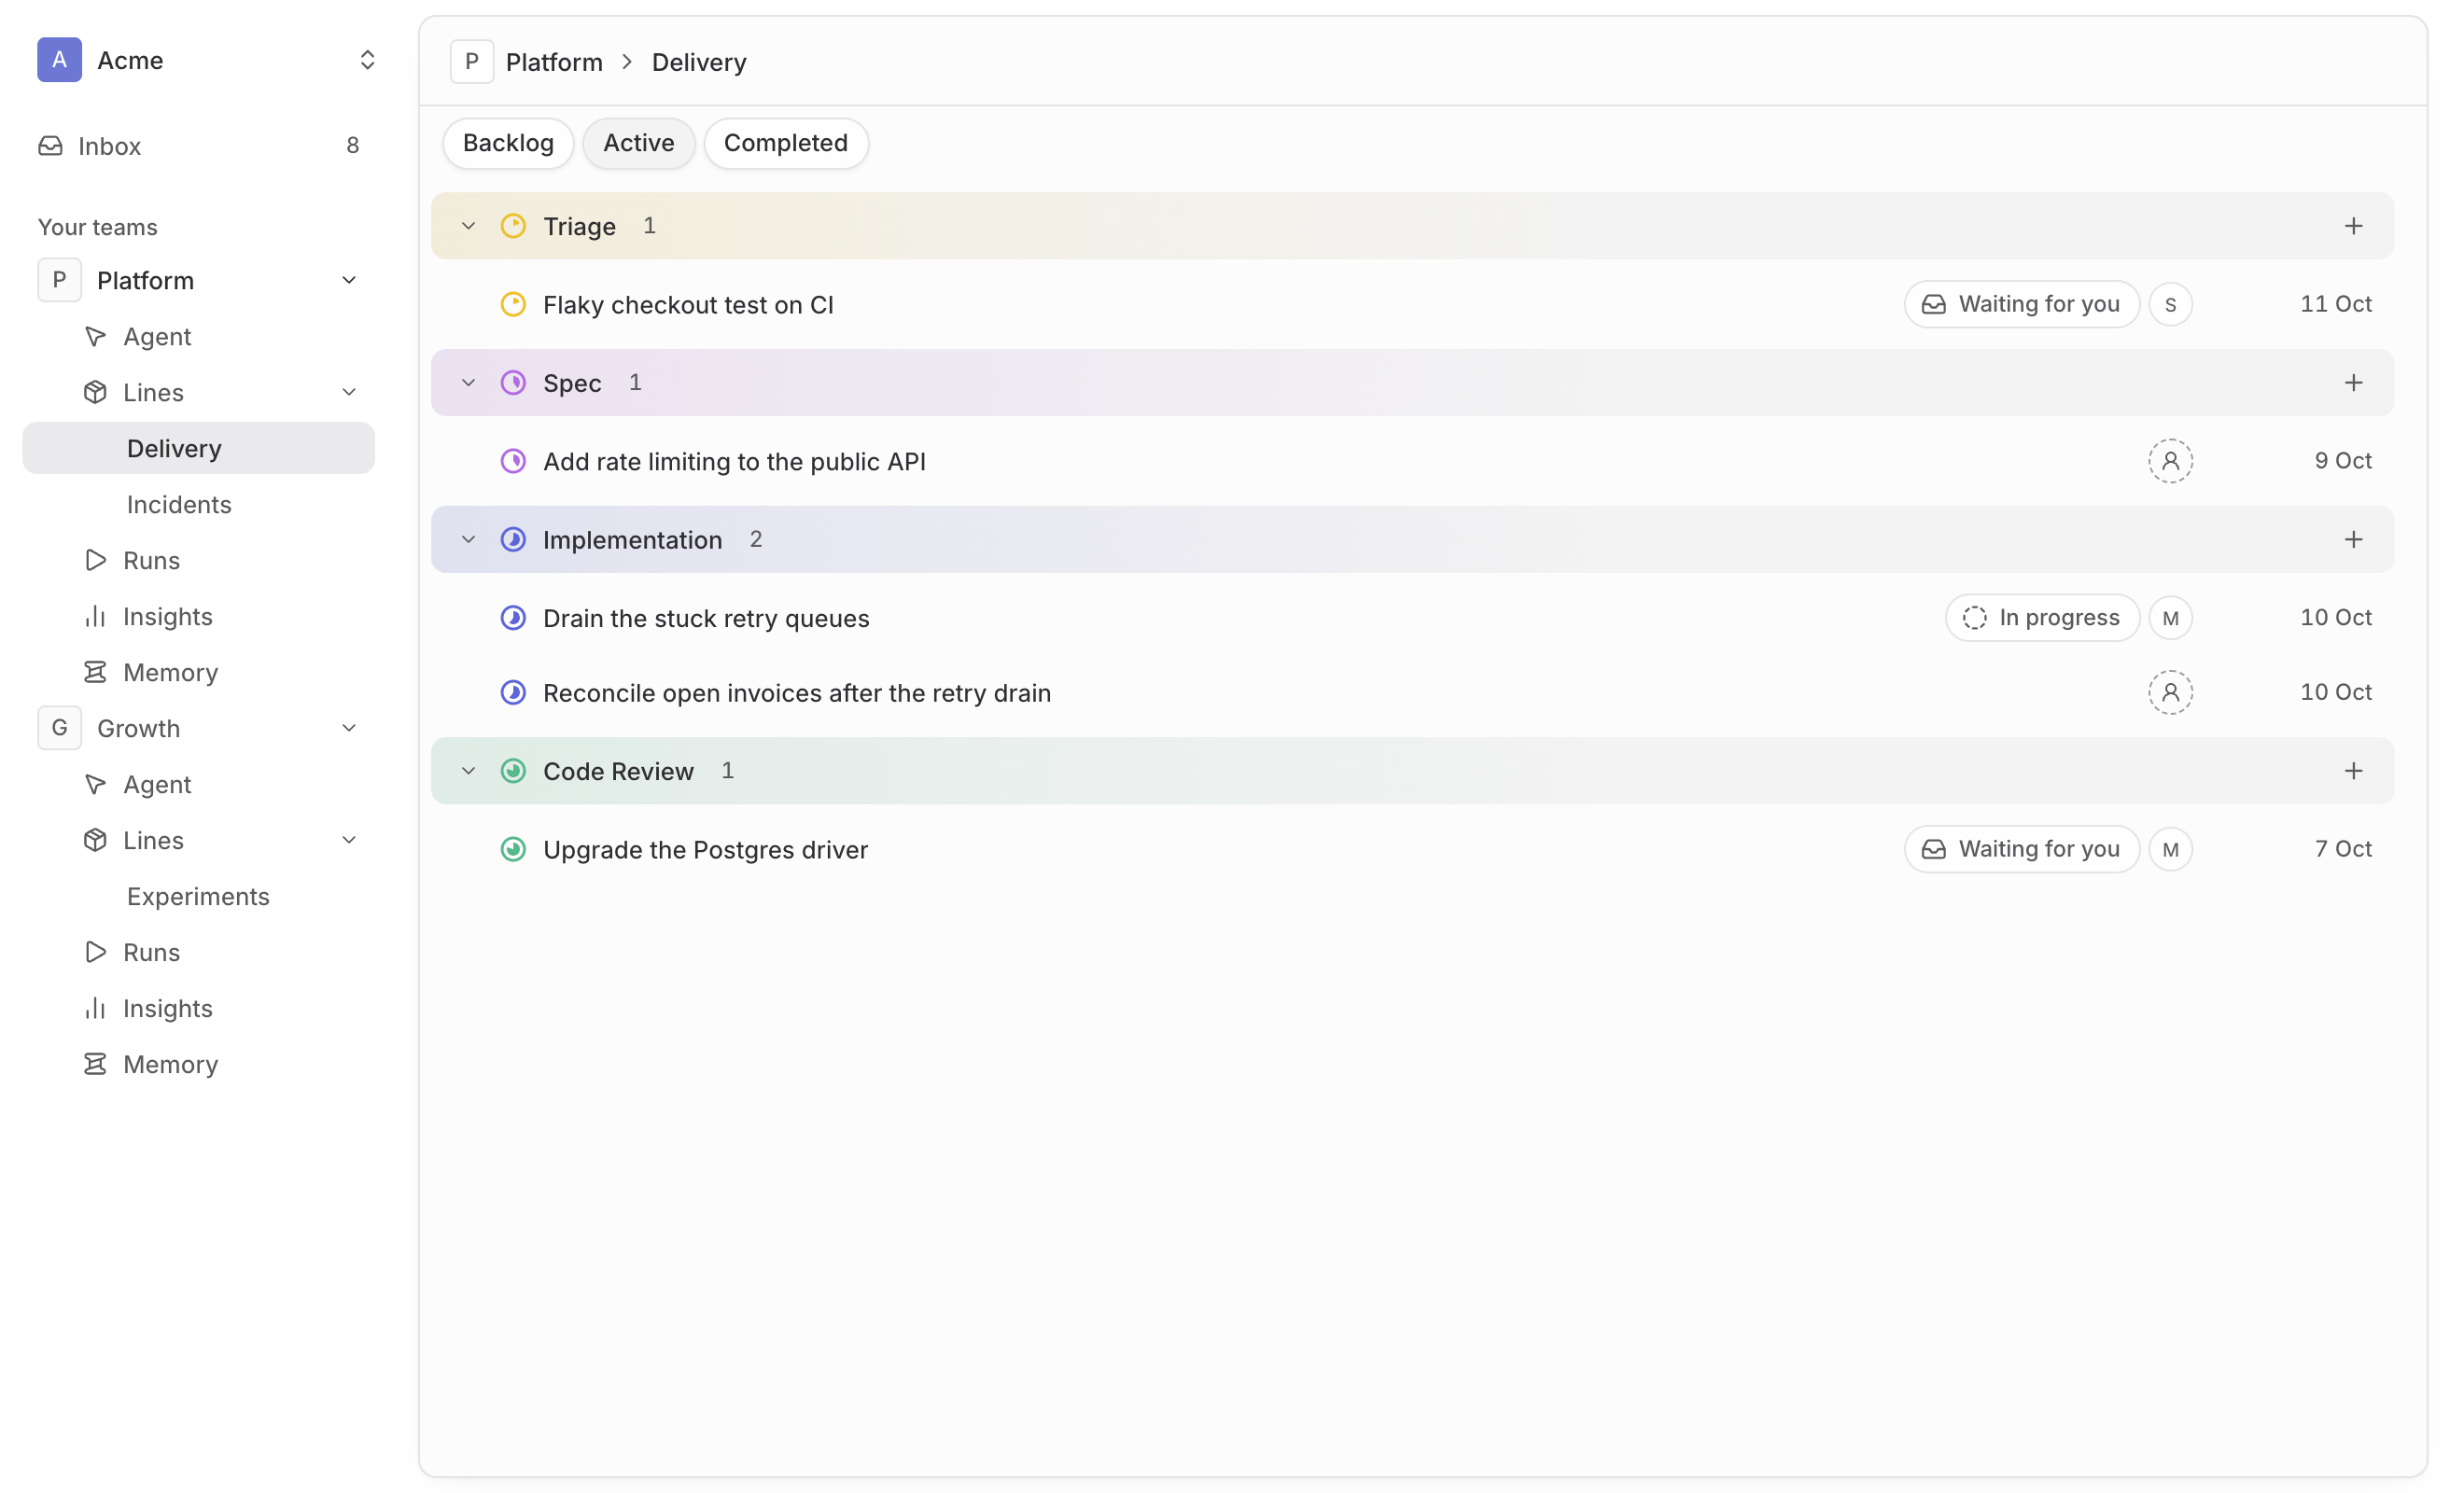Screen dimensions: 2464x1493
Task: Open Runs under the Growth team
Action: point(199,952)
